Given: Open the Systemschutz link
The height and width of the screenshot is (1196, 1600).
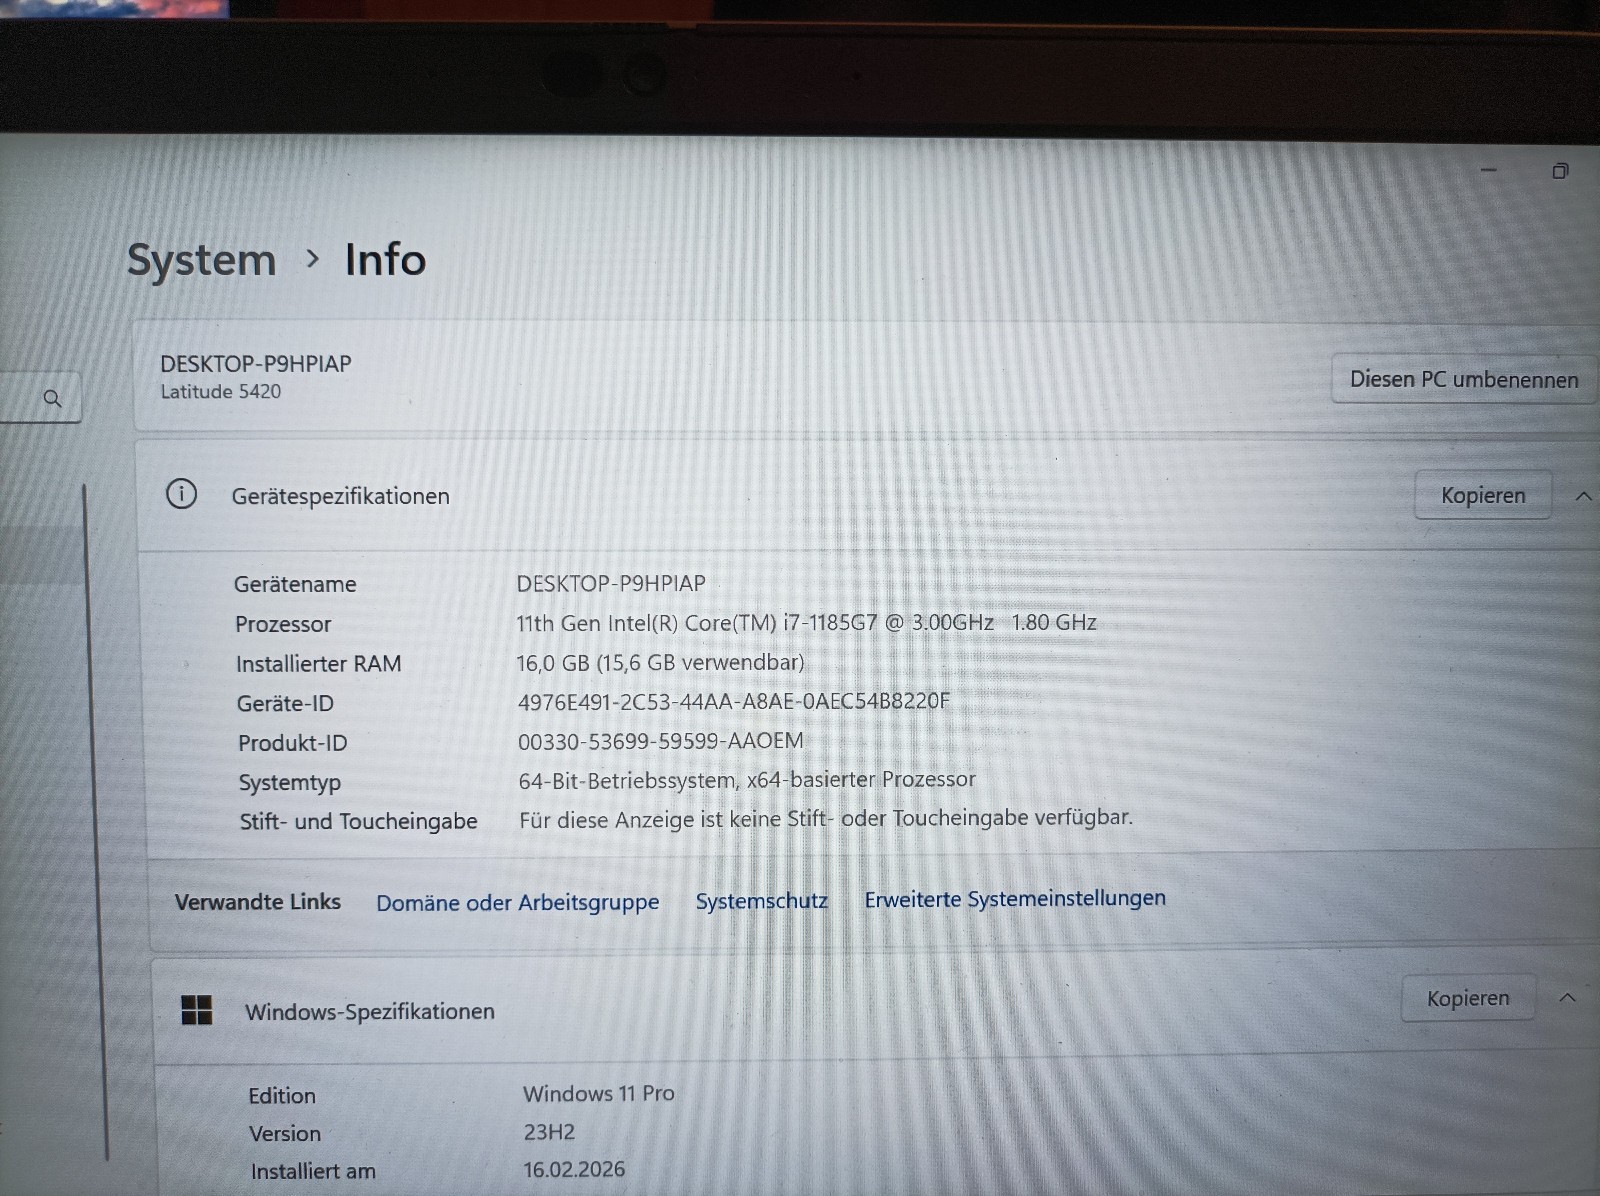Looking at the screenshot, I should (x=762, y=901).
